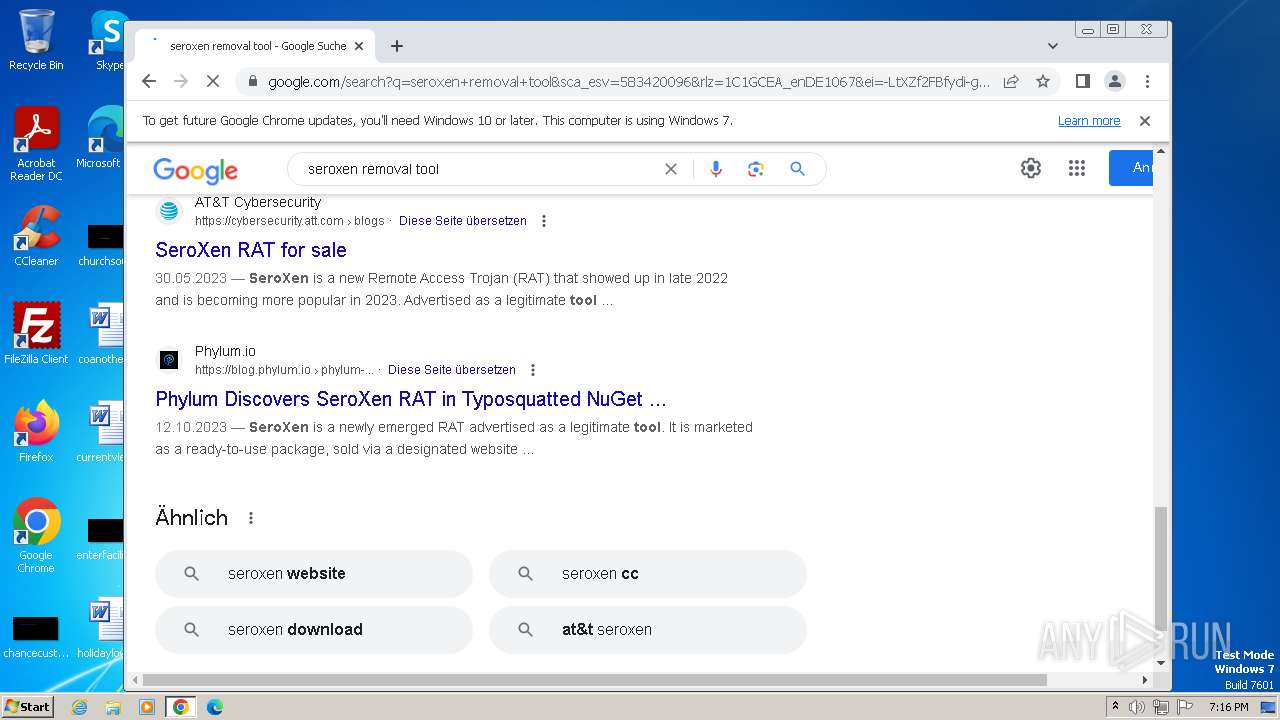Open Windows Media Player from taskbar
The height and width of the screenshot is (720, 1280).
tap(147, 707)
